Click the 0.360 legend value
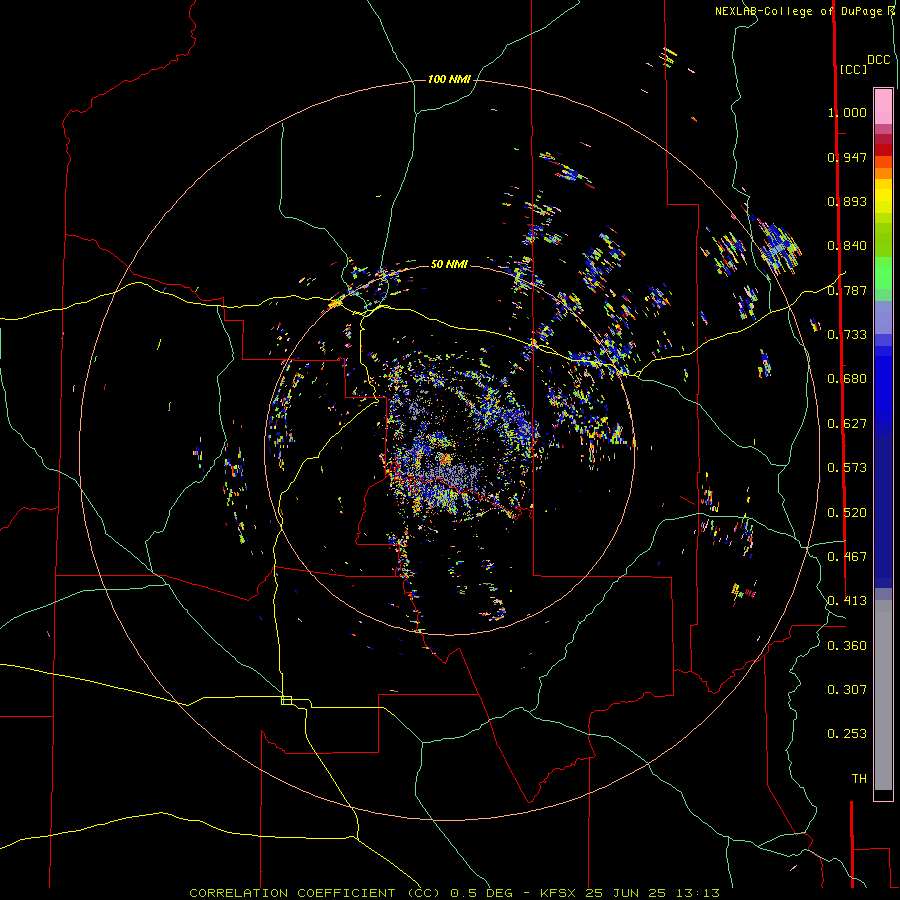 click(847, 646)
